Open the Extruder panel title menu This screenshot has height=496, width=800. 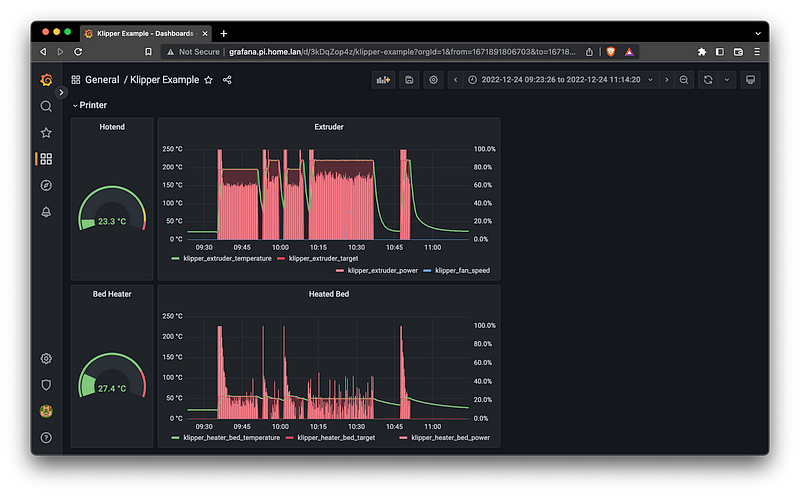tap(329, 127)
